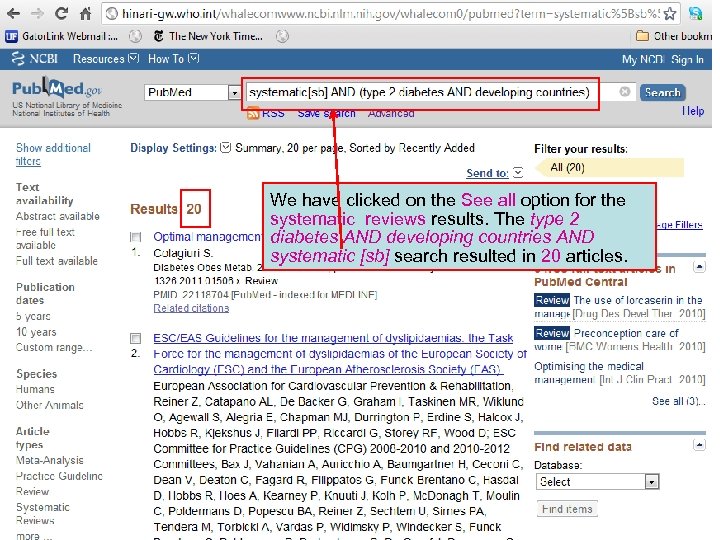
Task: Tick the checkbox for ESC/EAS Guidelines result
Action: (x=135, y=338)
